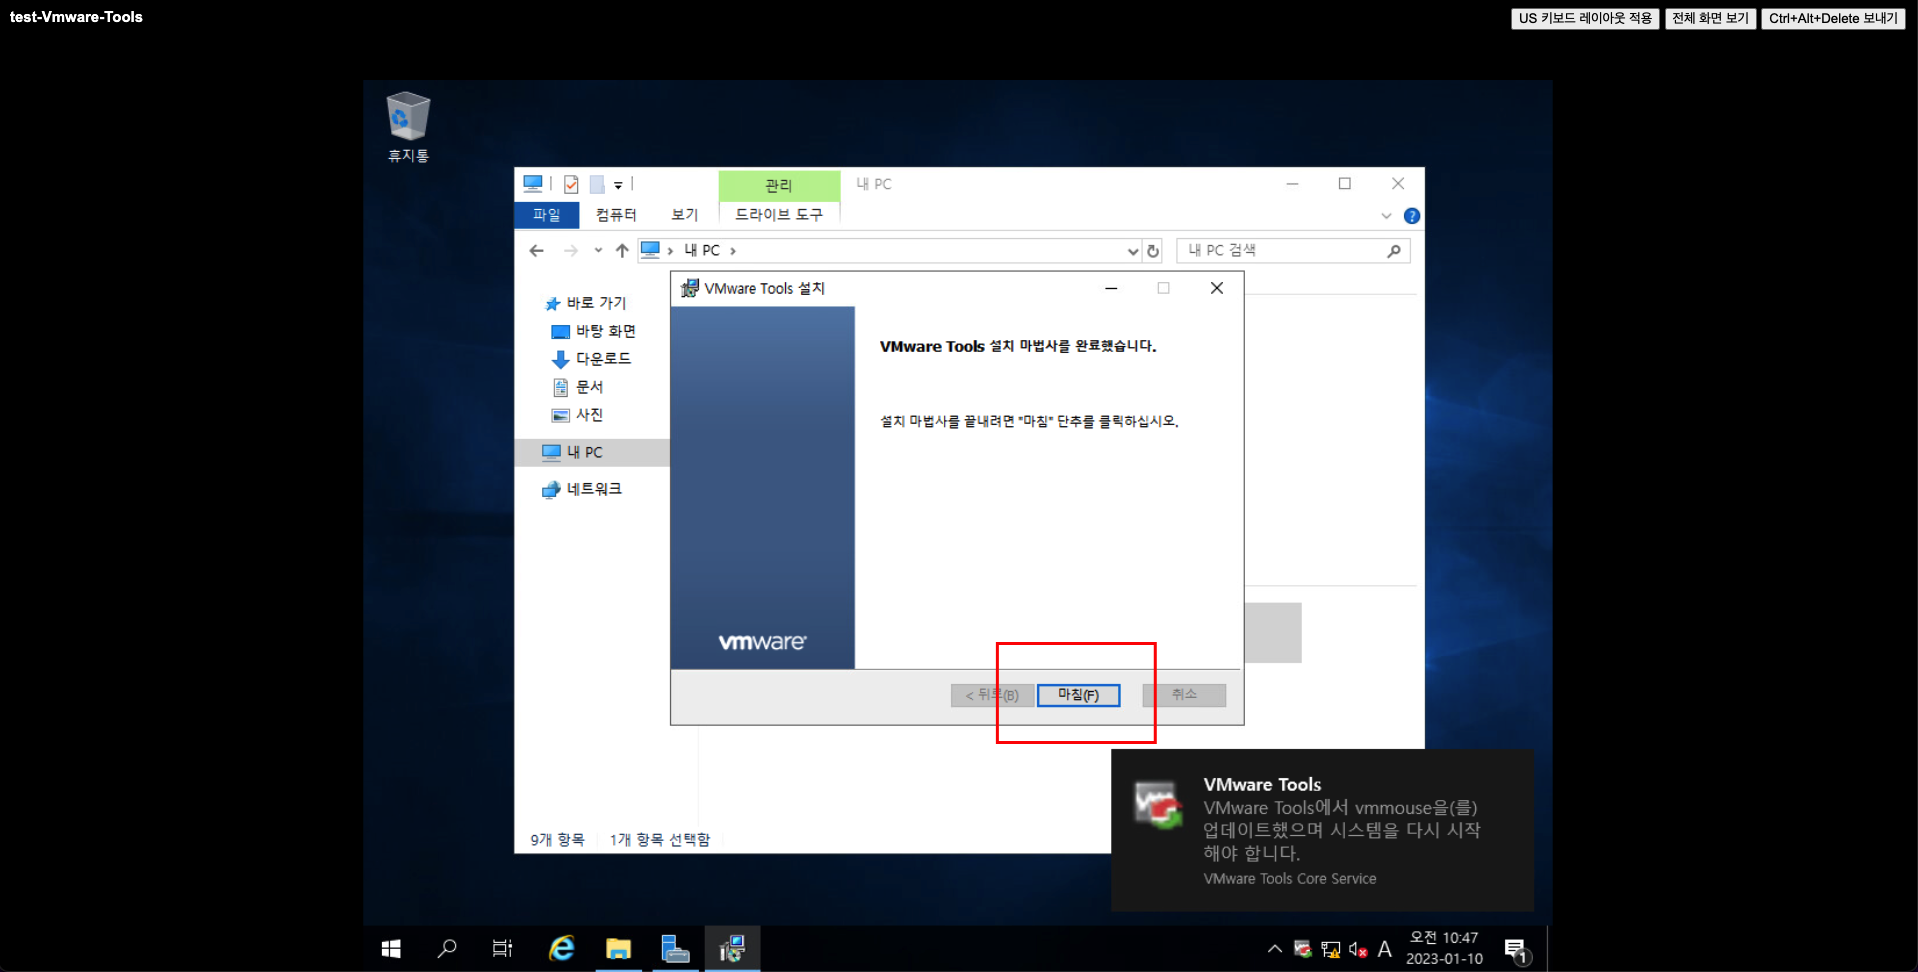Select 내 PC in navigation pane
The image size is (1918, 972).
[592, 452]
